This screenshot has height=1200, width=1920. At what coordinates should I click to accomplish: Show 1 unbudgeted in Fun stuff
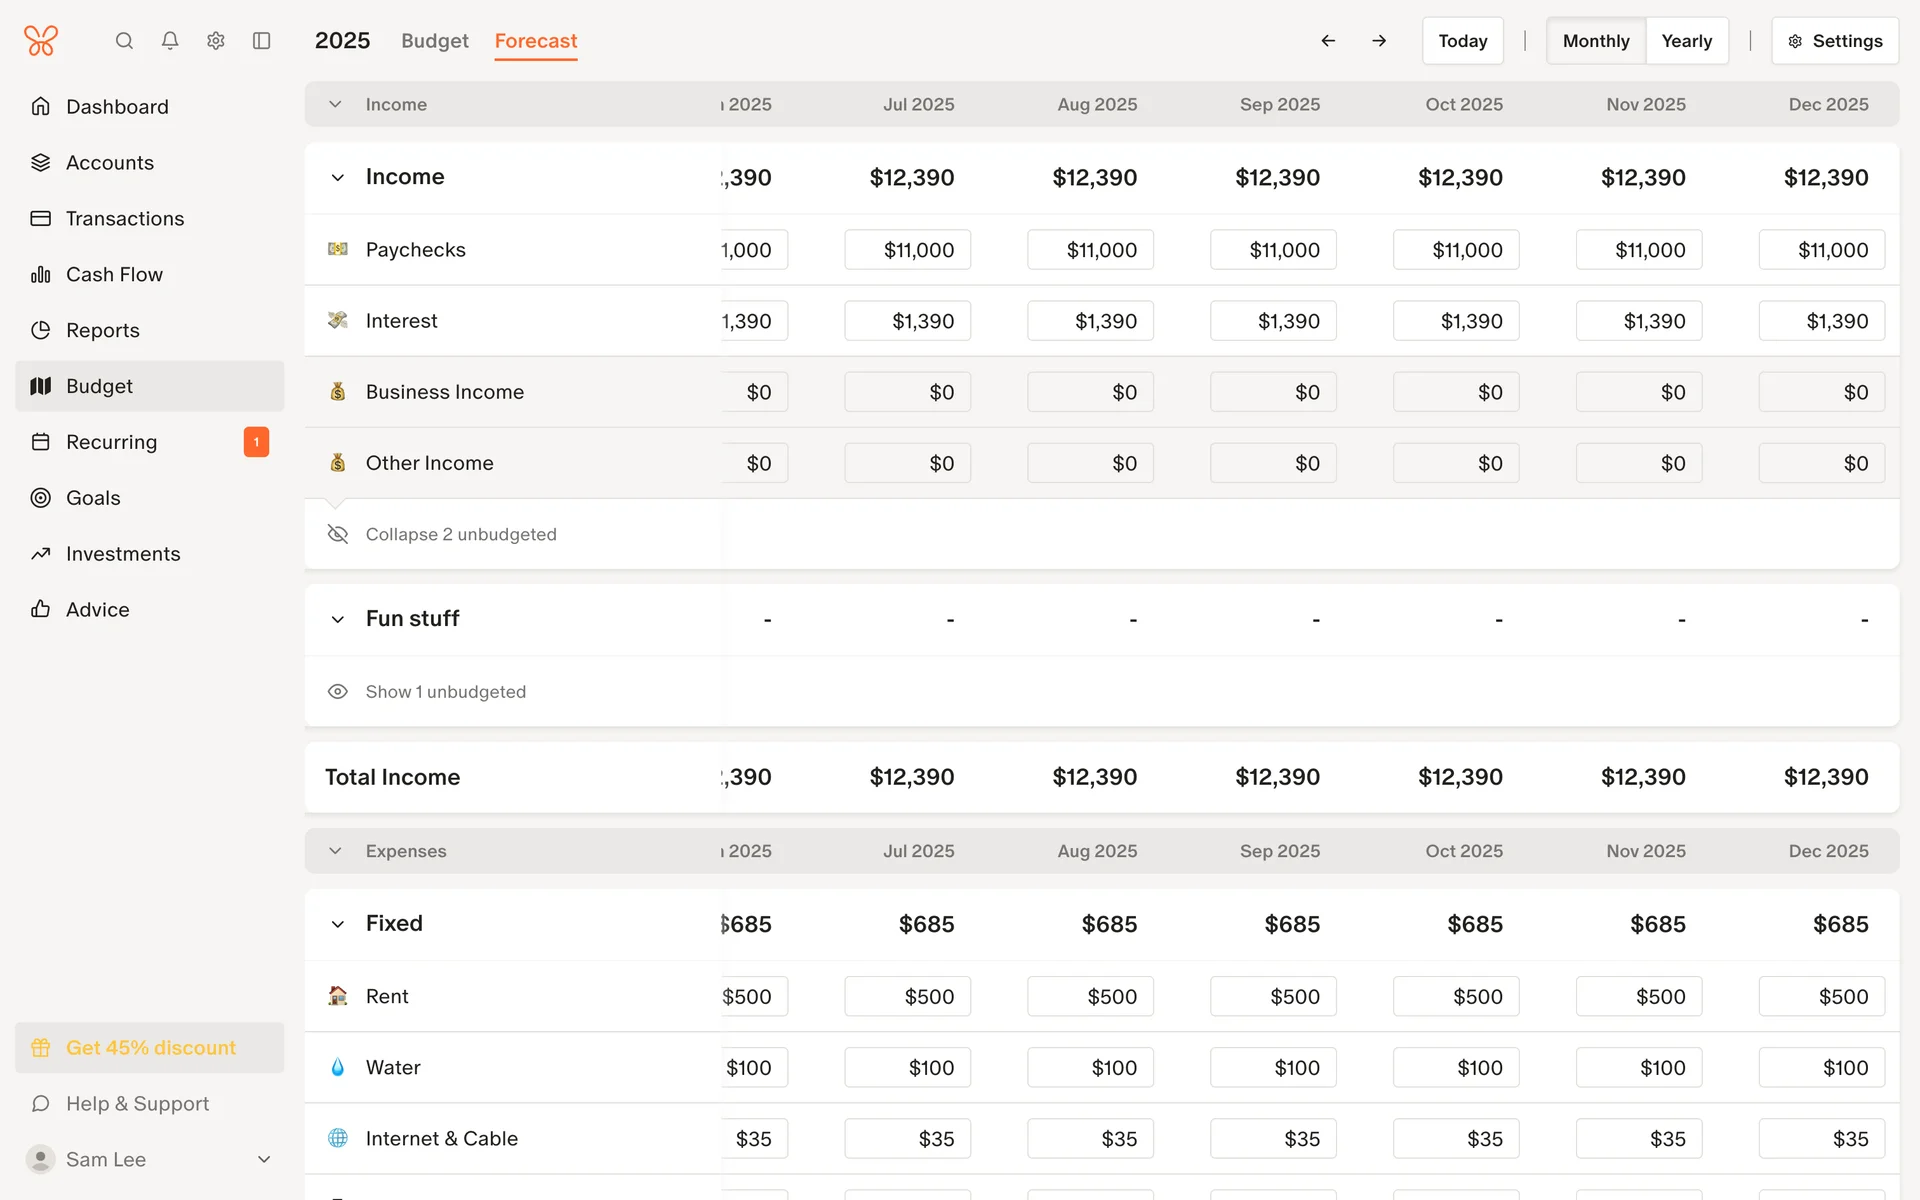[445, 692]
